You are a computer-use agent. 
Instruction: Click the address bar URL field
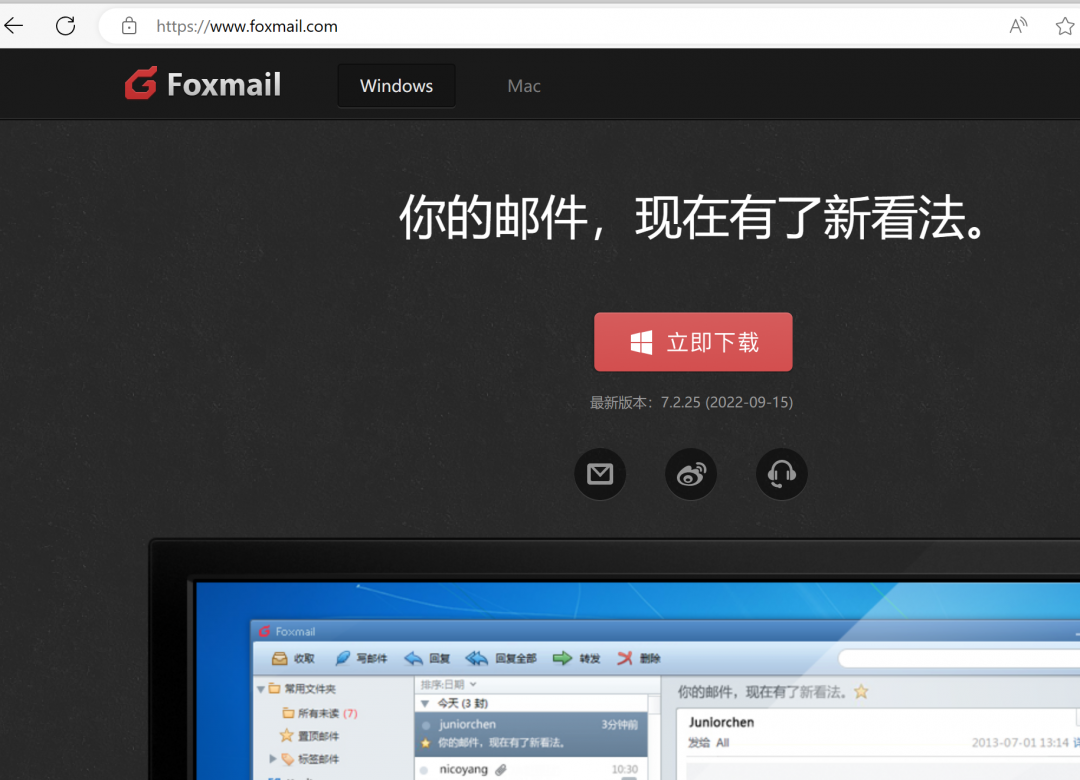pos(551,26)
